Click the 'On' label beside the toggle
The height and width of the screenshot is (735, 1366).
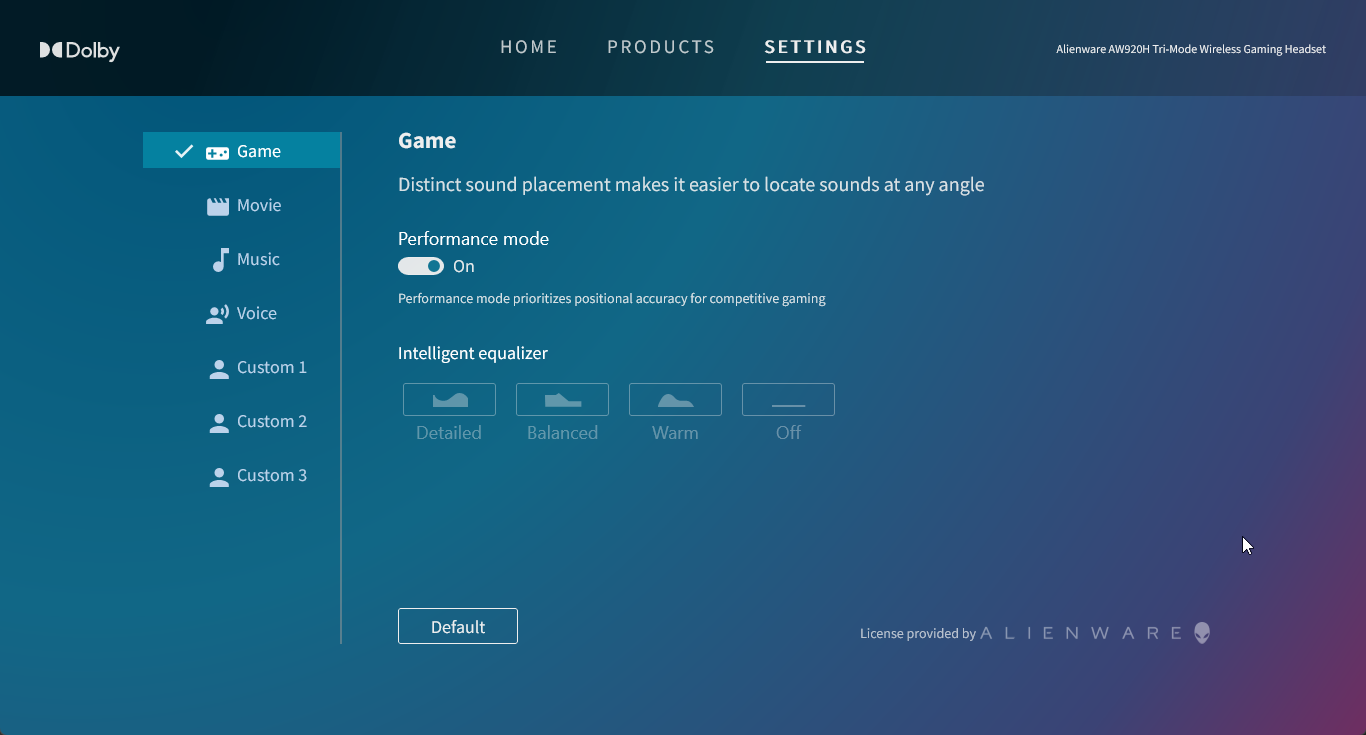pos(464,266)
